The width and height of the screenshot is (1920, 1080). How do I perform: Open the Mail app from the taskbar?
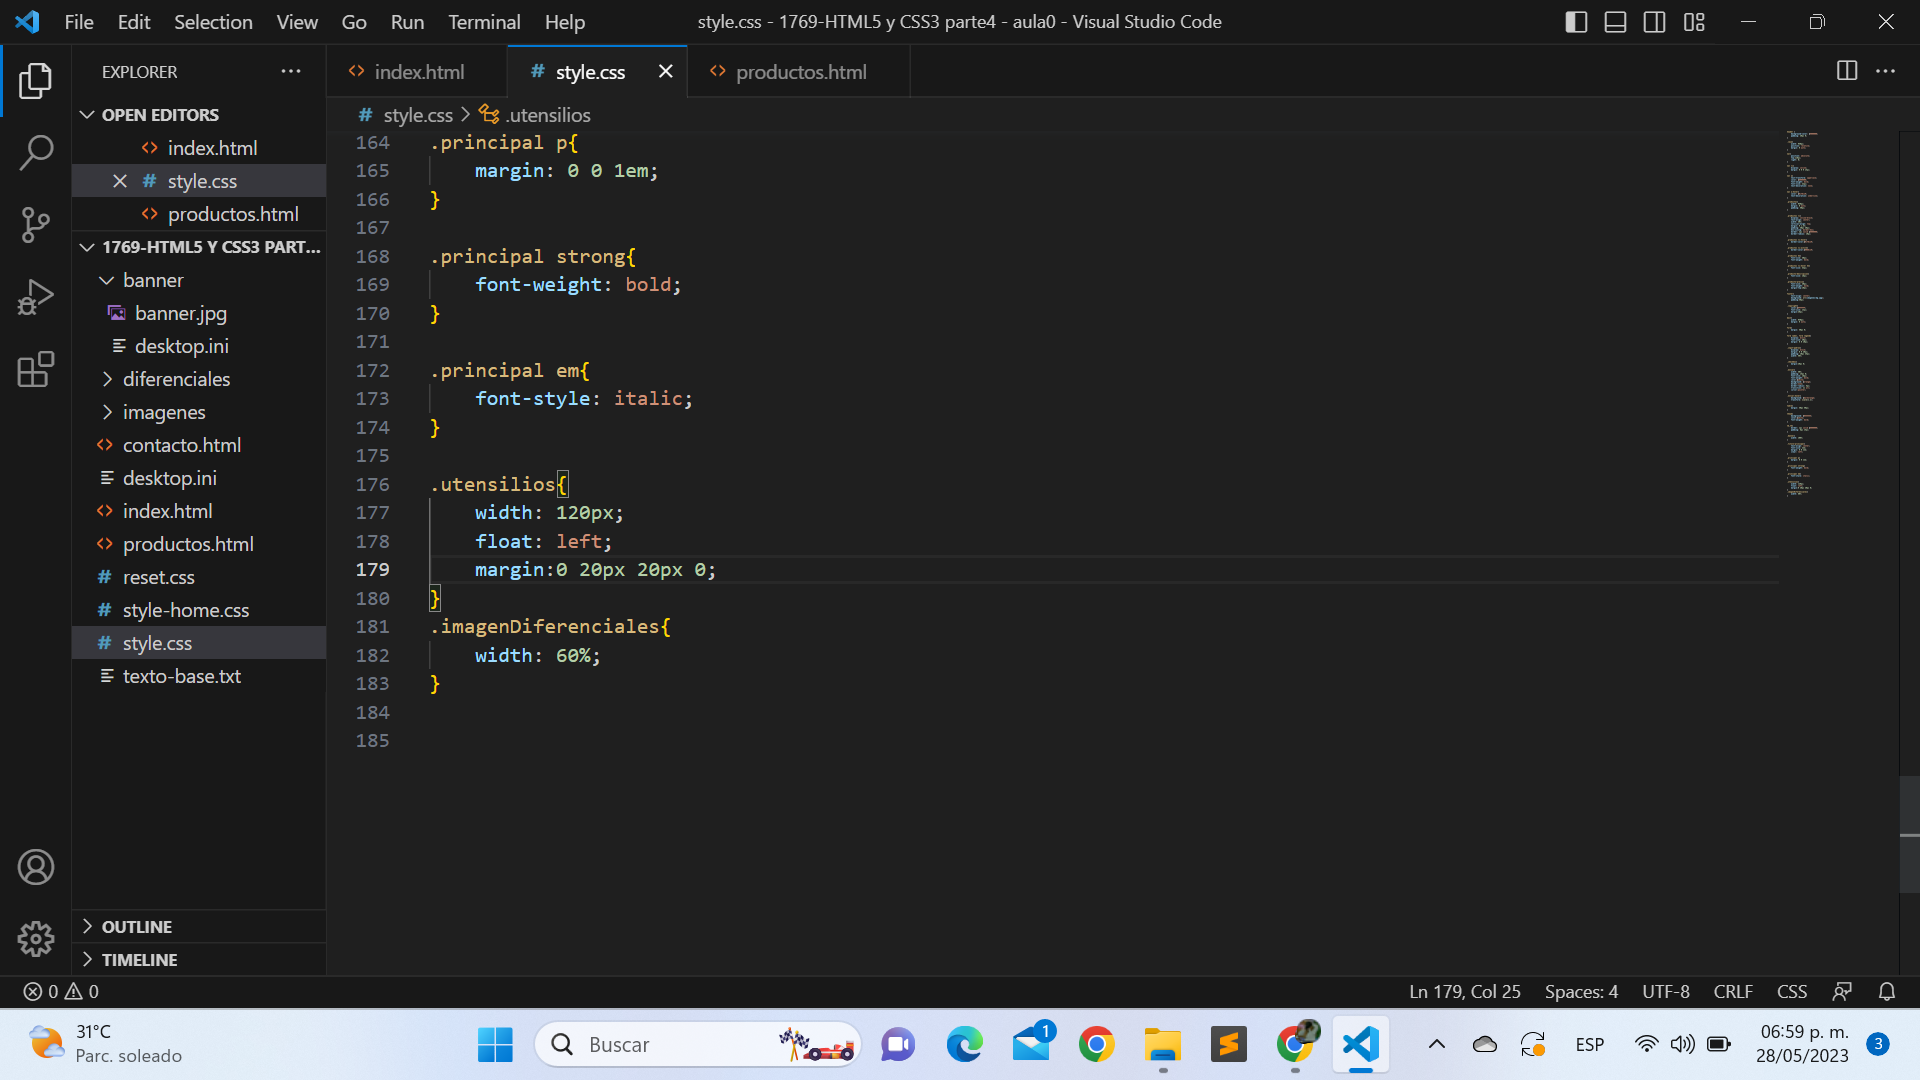(x=1031, y=1045)
